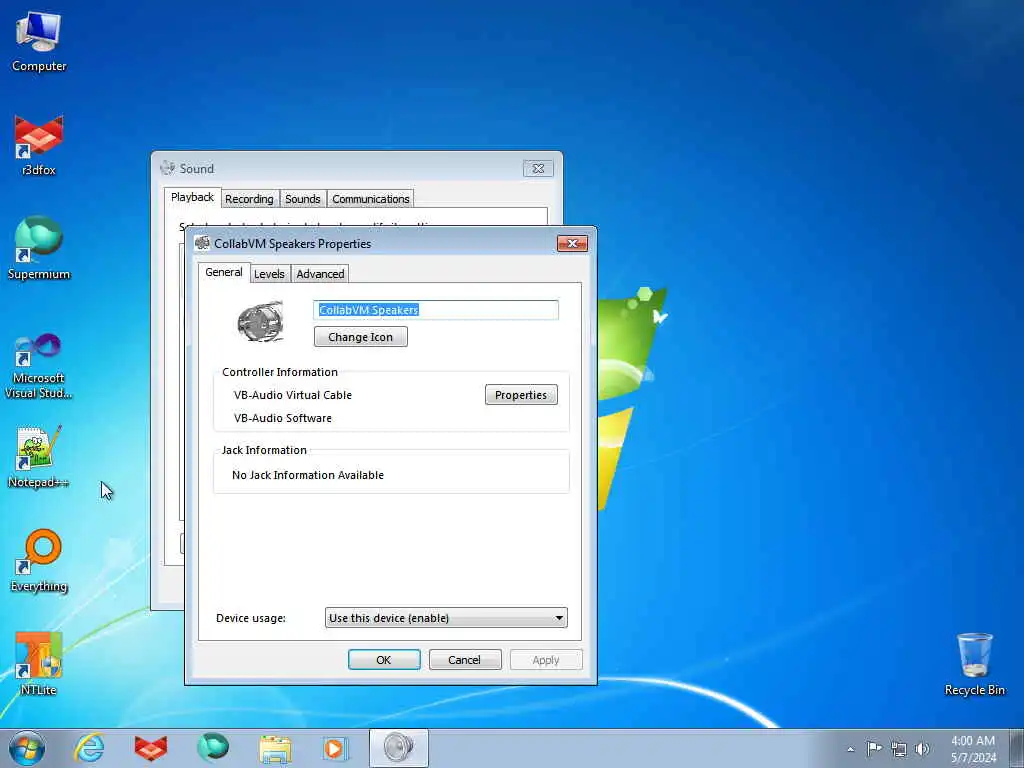The height and width of the screenshot is (768, 1024).
Task: Launch Internet Explorer from the taskbar
Action: coord(89,748)
